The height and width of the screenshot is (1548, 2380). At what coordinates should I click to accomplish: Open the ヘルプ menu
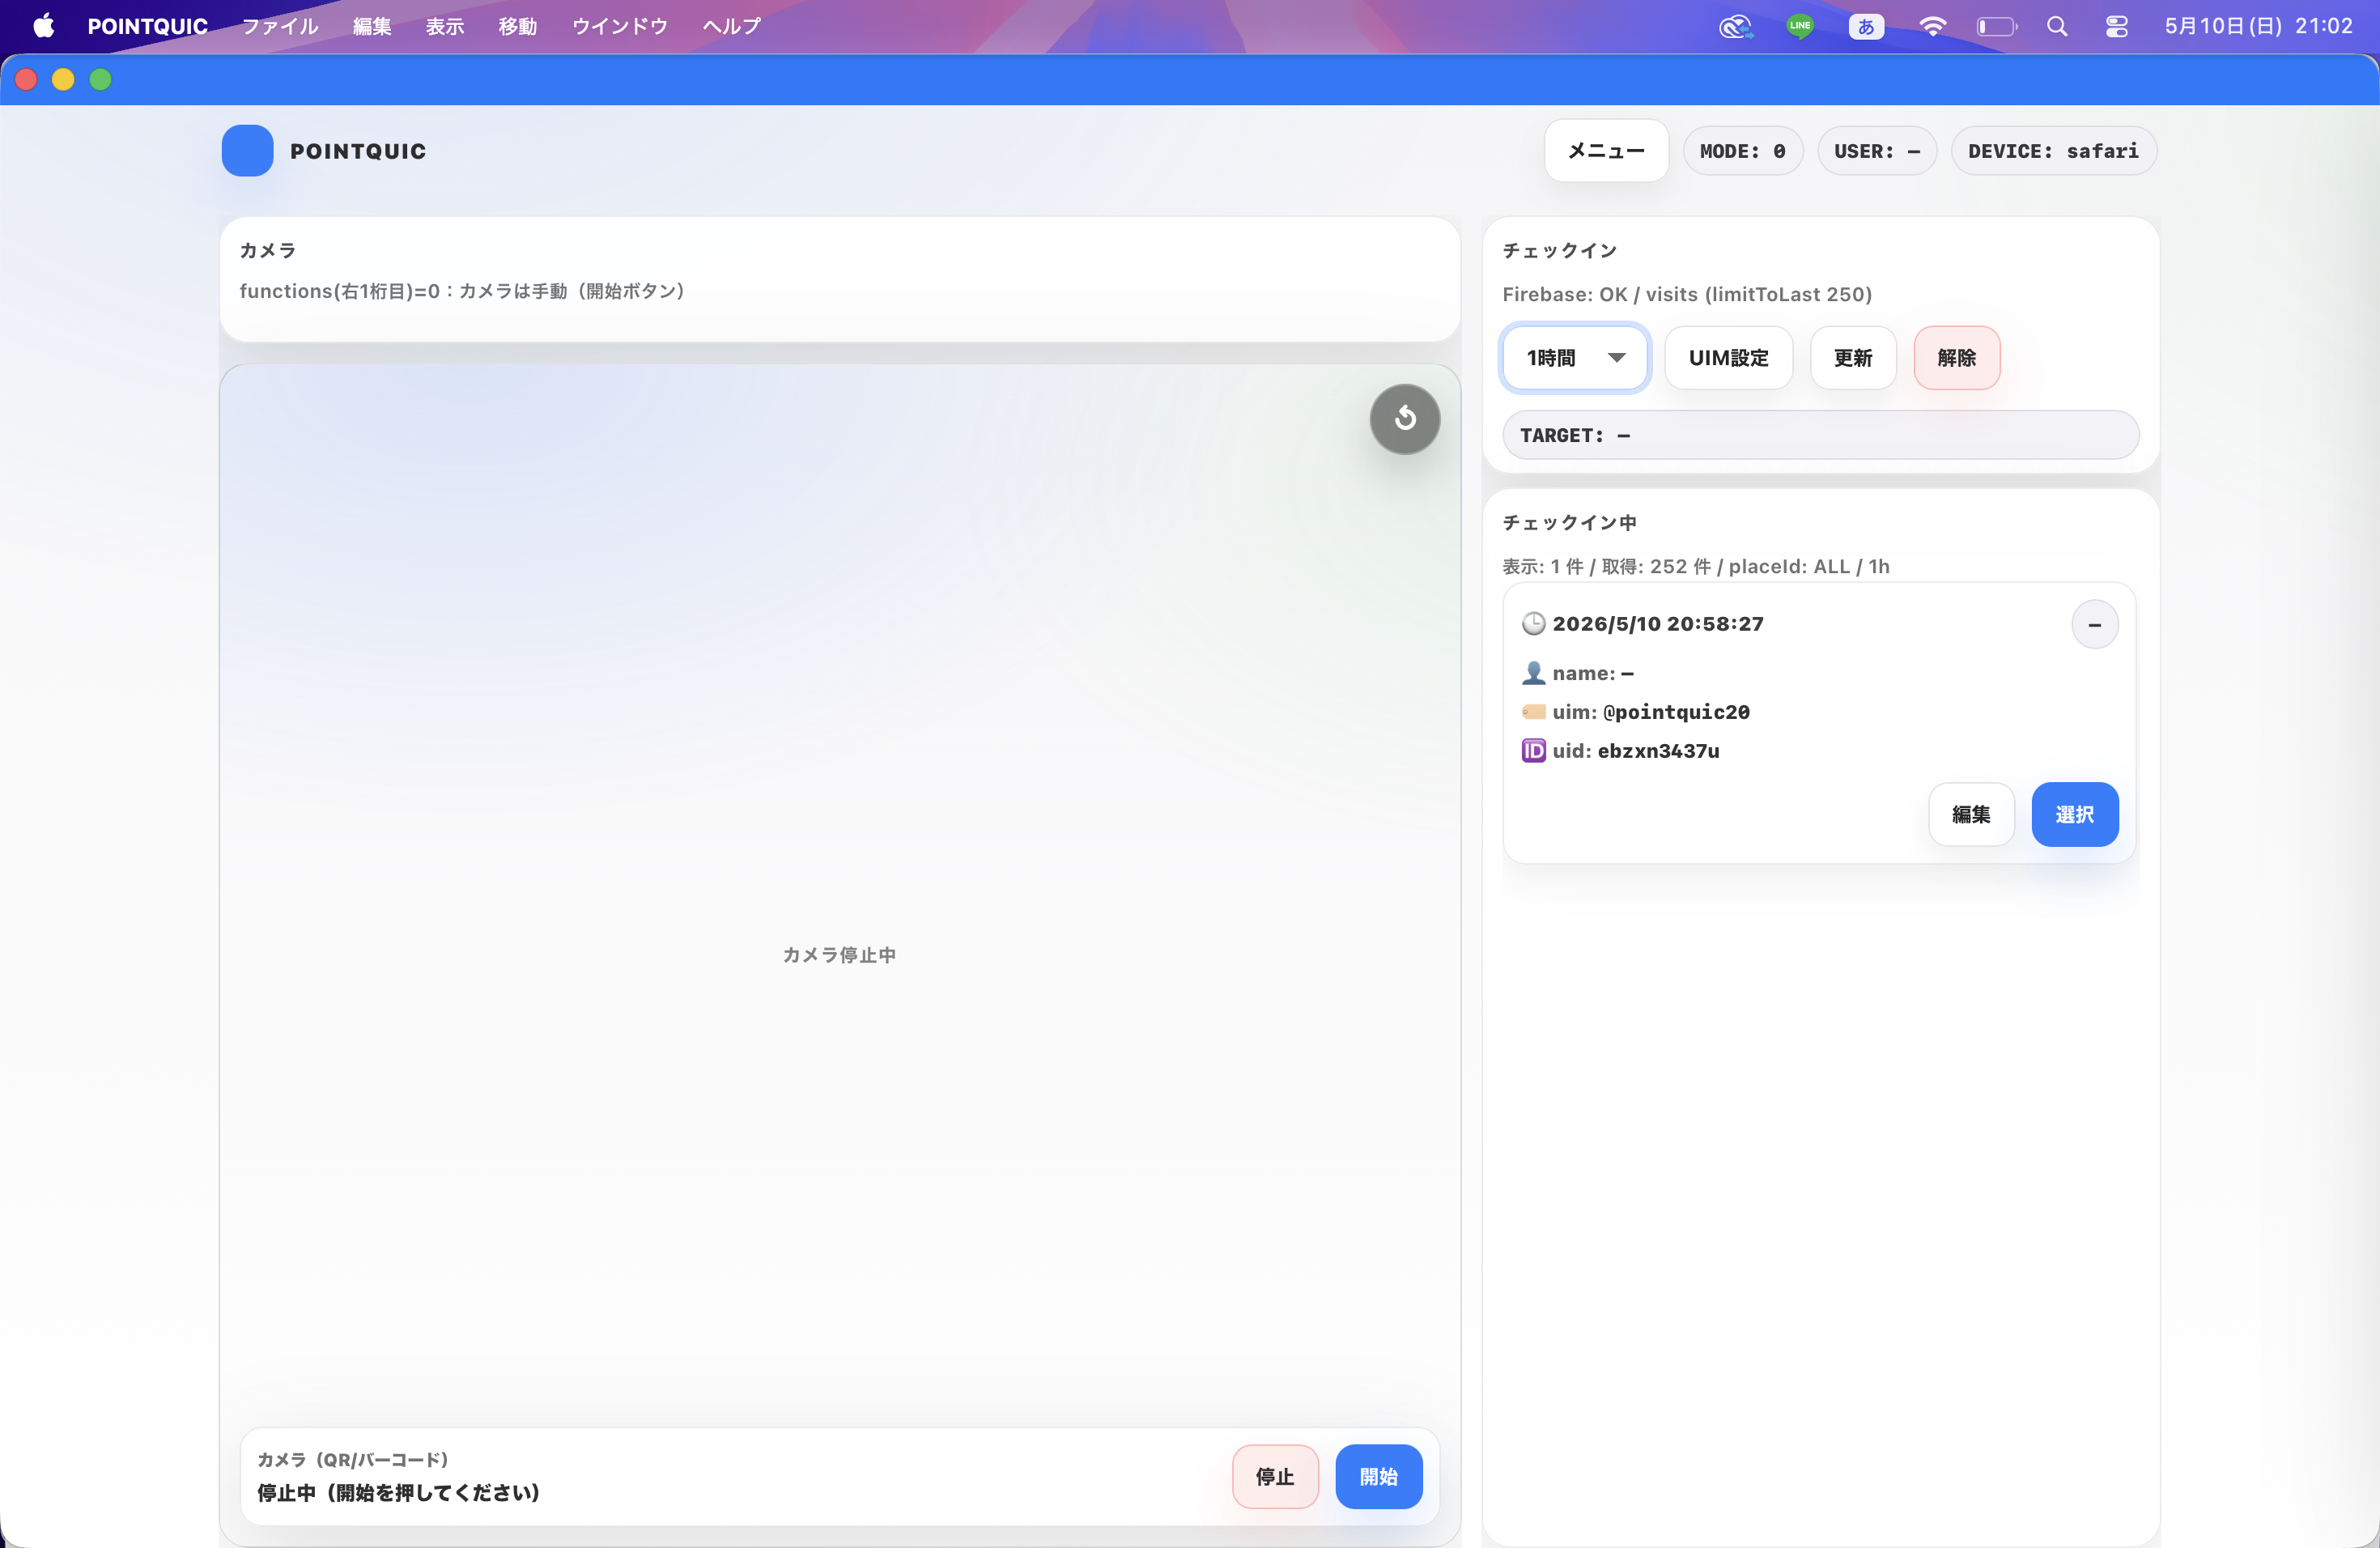tap(732, 26)
